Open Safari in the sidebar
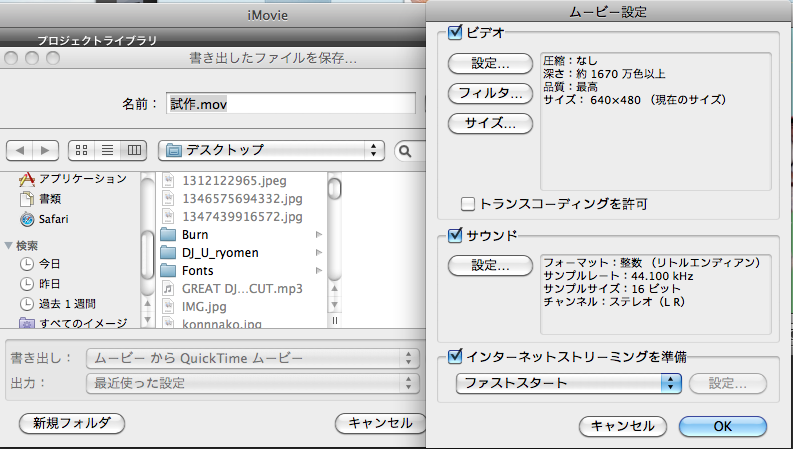This screenshot has width=793, height=449. [x=53, y=219]
